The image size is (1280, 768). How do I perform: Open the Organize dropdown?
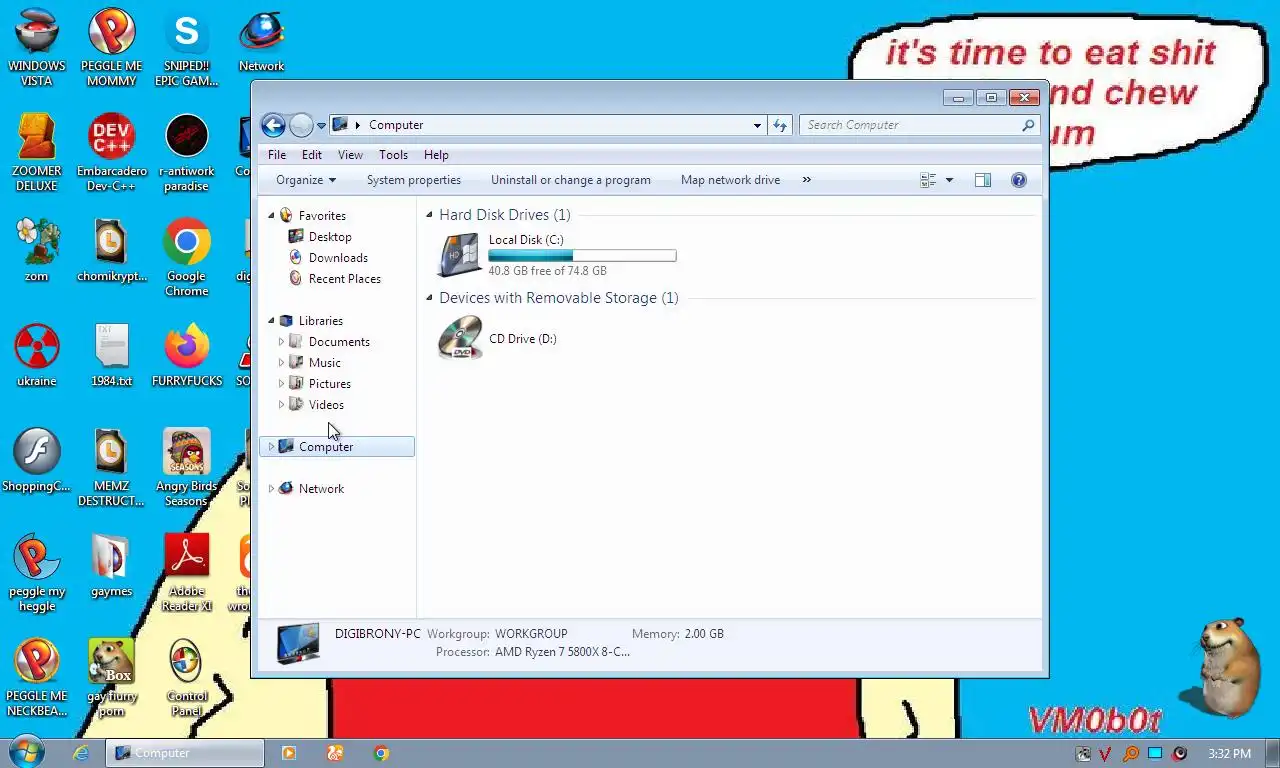306,180
